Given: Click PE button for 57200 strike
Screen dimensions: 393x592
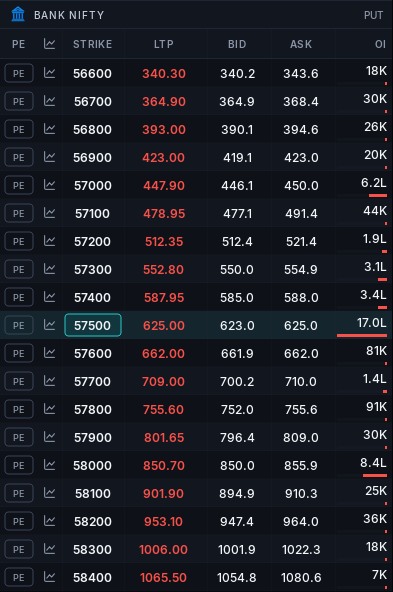Looking at the screenshot, I should pyautogui.click(x=19, y=241).
